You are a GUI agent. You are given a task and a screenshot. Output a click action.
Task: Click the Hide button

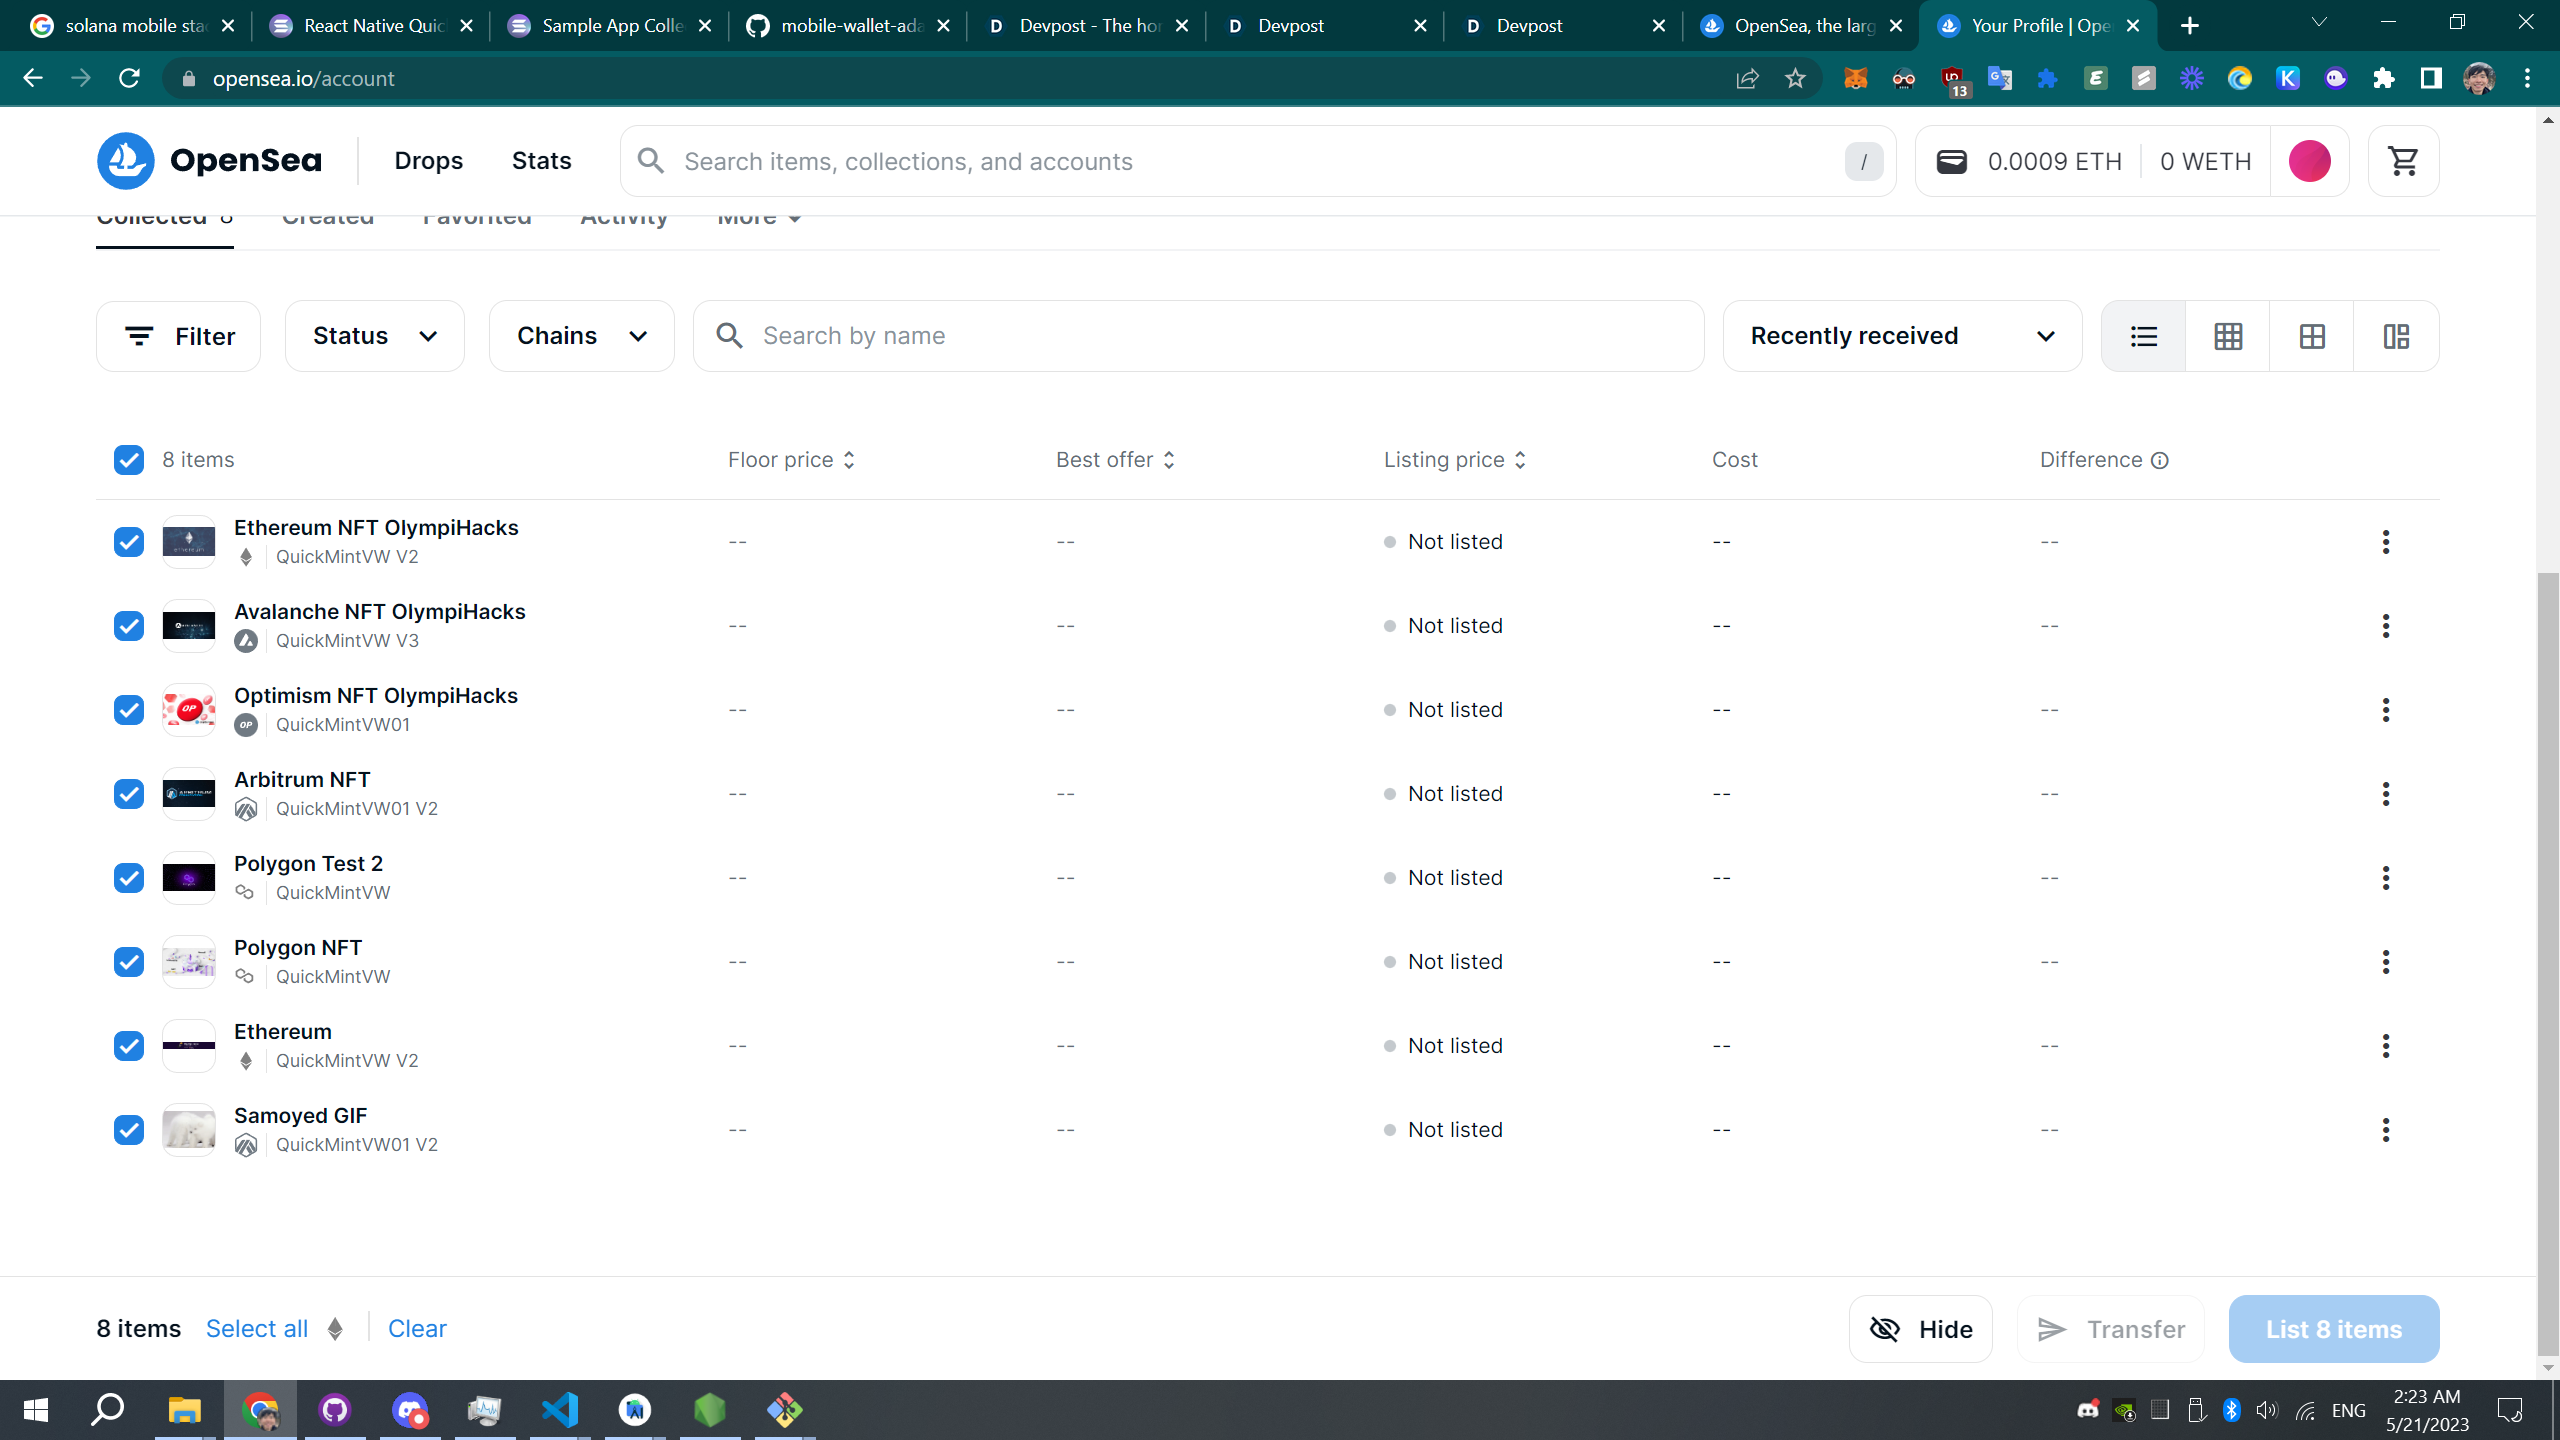tap(1920, 1329)
